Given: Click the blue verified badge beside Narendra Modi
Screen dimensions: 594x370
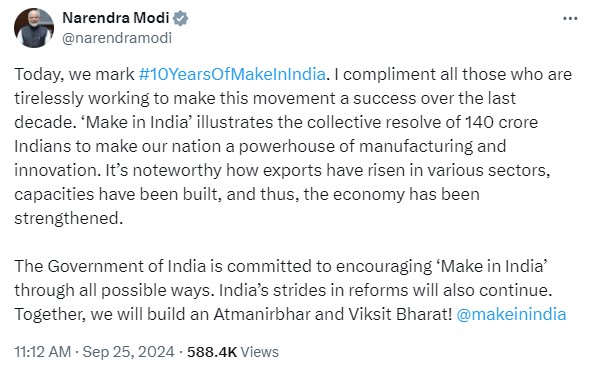Looking at the screenshot, I should tap(180, 18).
